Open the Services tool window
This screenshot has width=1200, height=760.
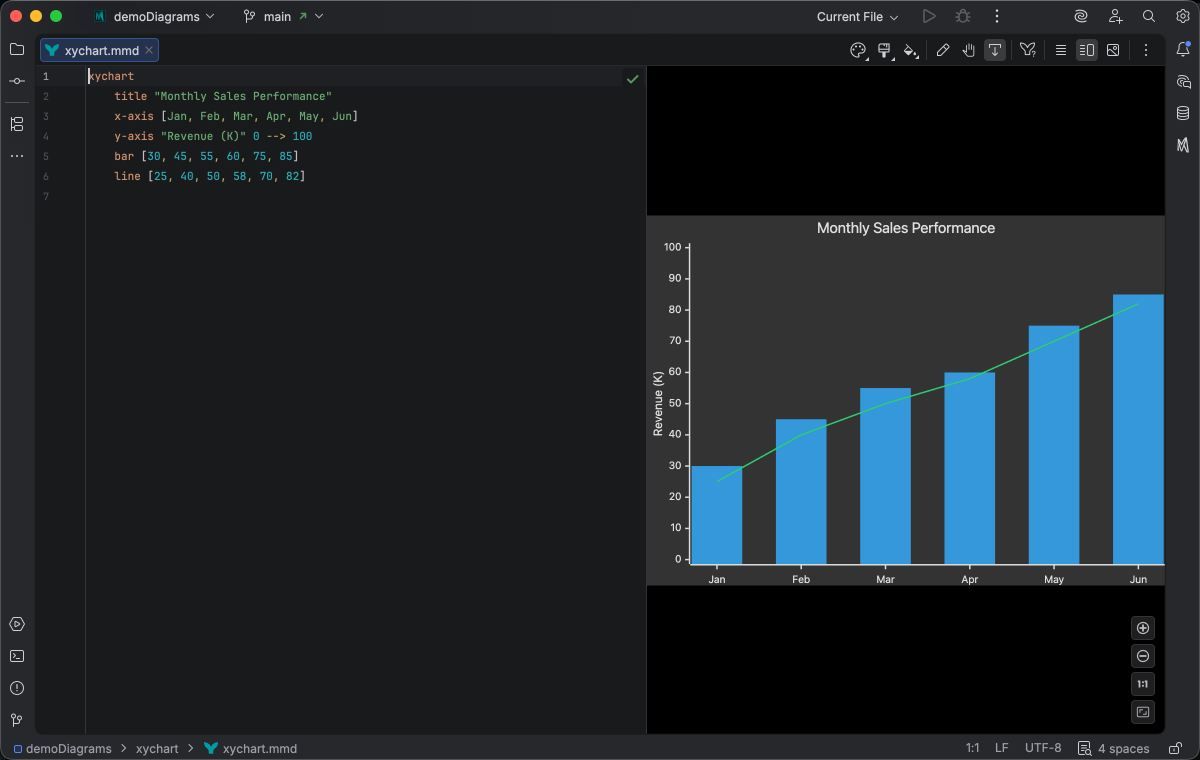(x=17, y=624)
